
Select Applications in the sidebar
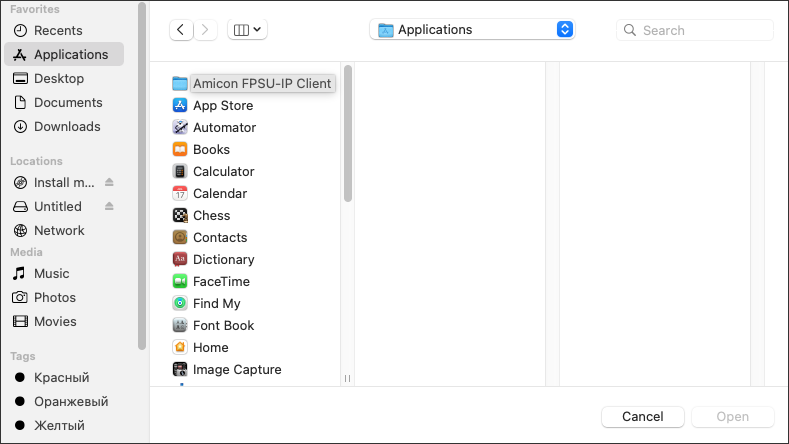64,54
